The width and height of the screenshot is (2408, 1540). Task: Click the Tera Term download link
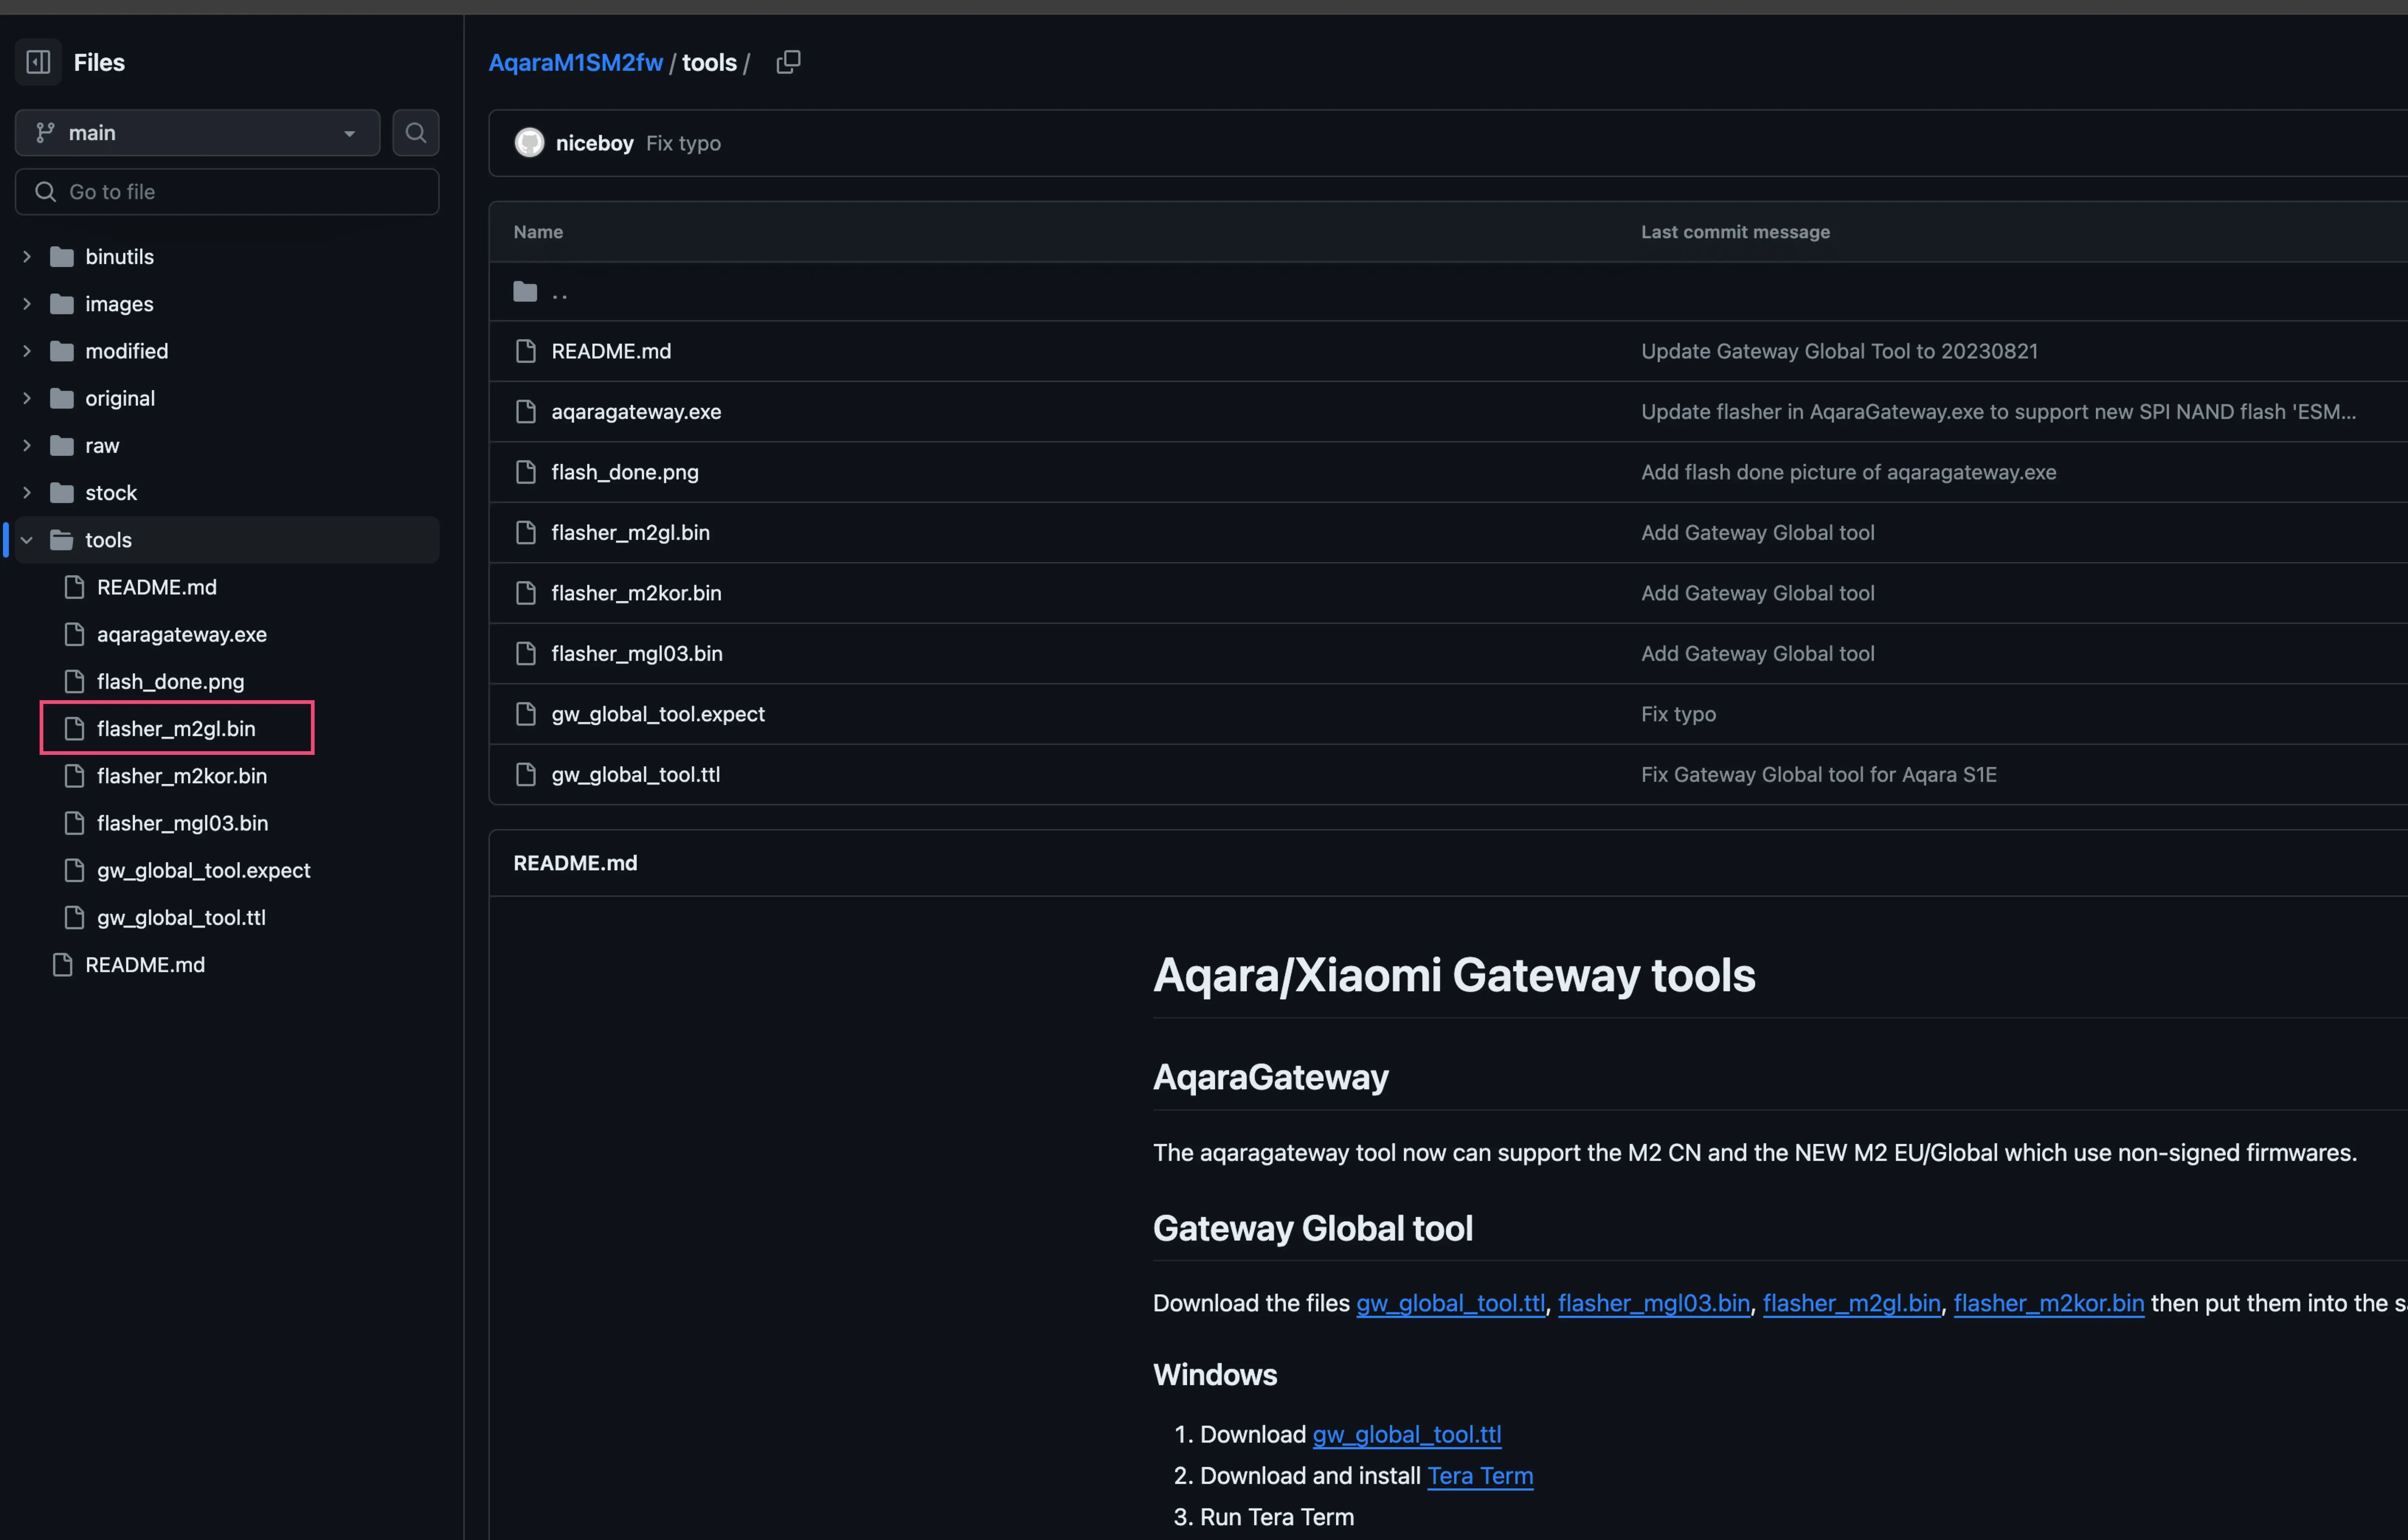click(x=1480, y=1476)
